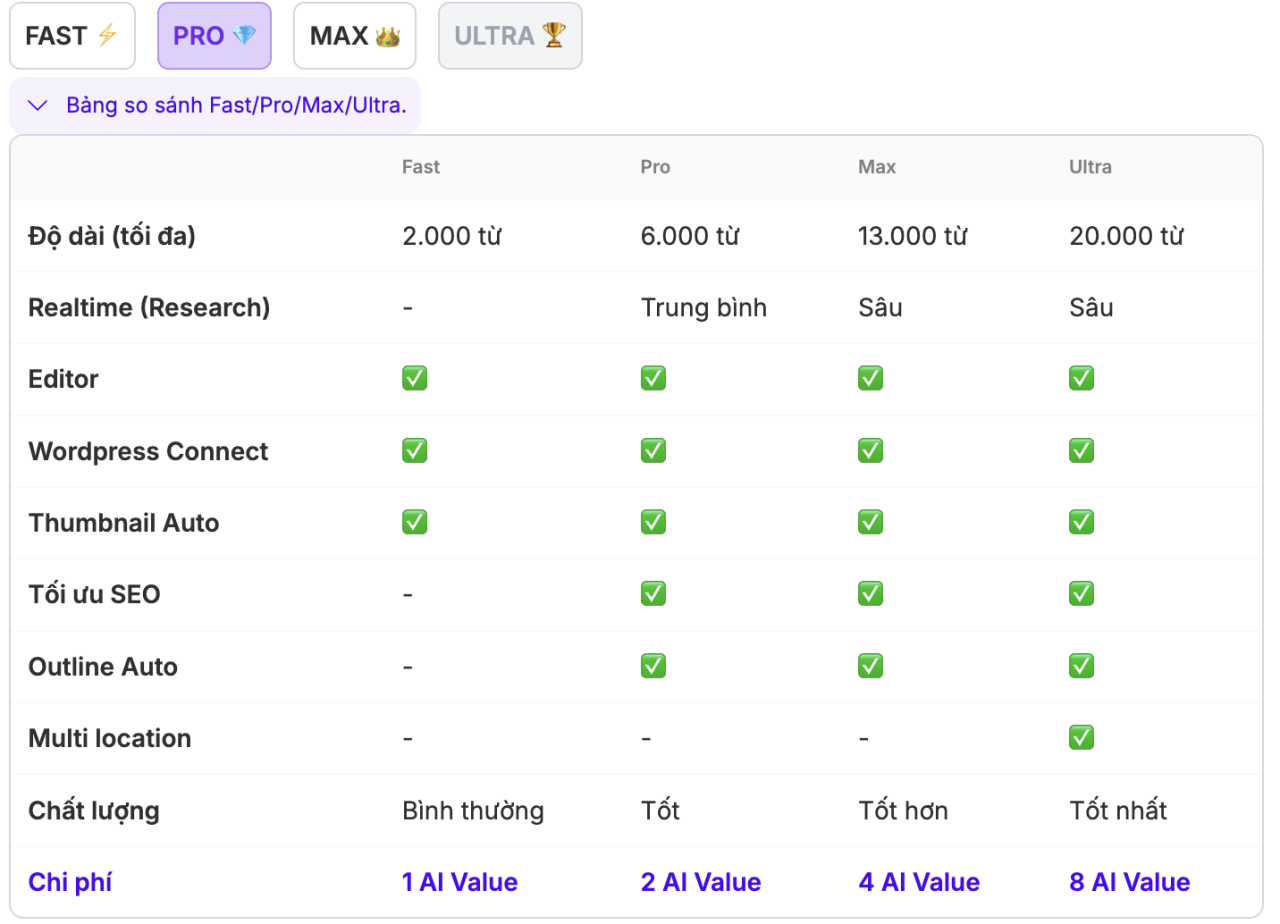The width and height of the screenshot is (1280, 924).
Task: Click the 4 AI Value cost
Action: tap(919, 883)
